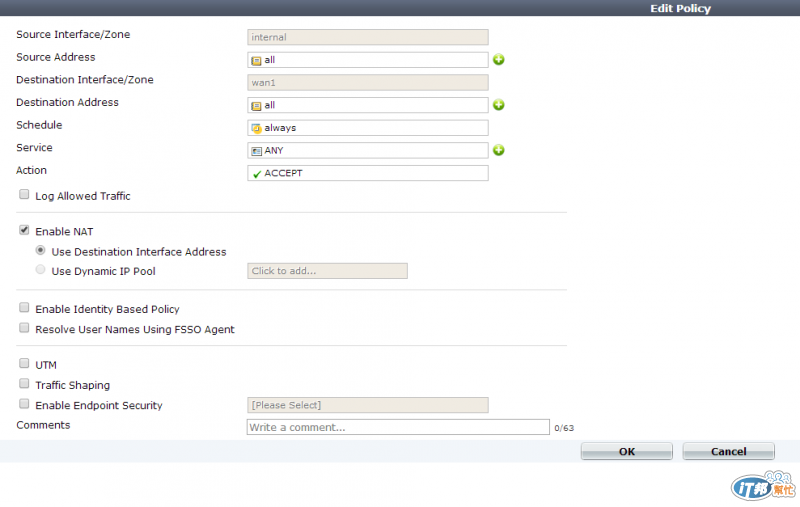800x507 pixels.
Task: Open Action selector showing ACCEPT
Action: click(x=368, y=173)
